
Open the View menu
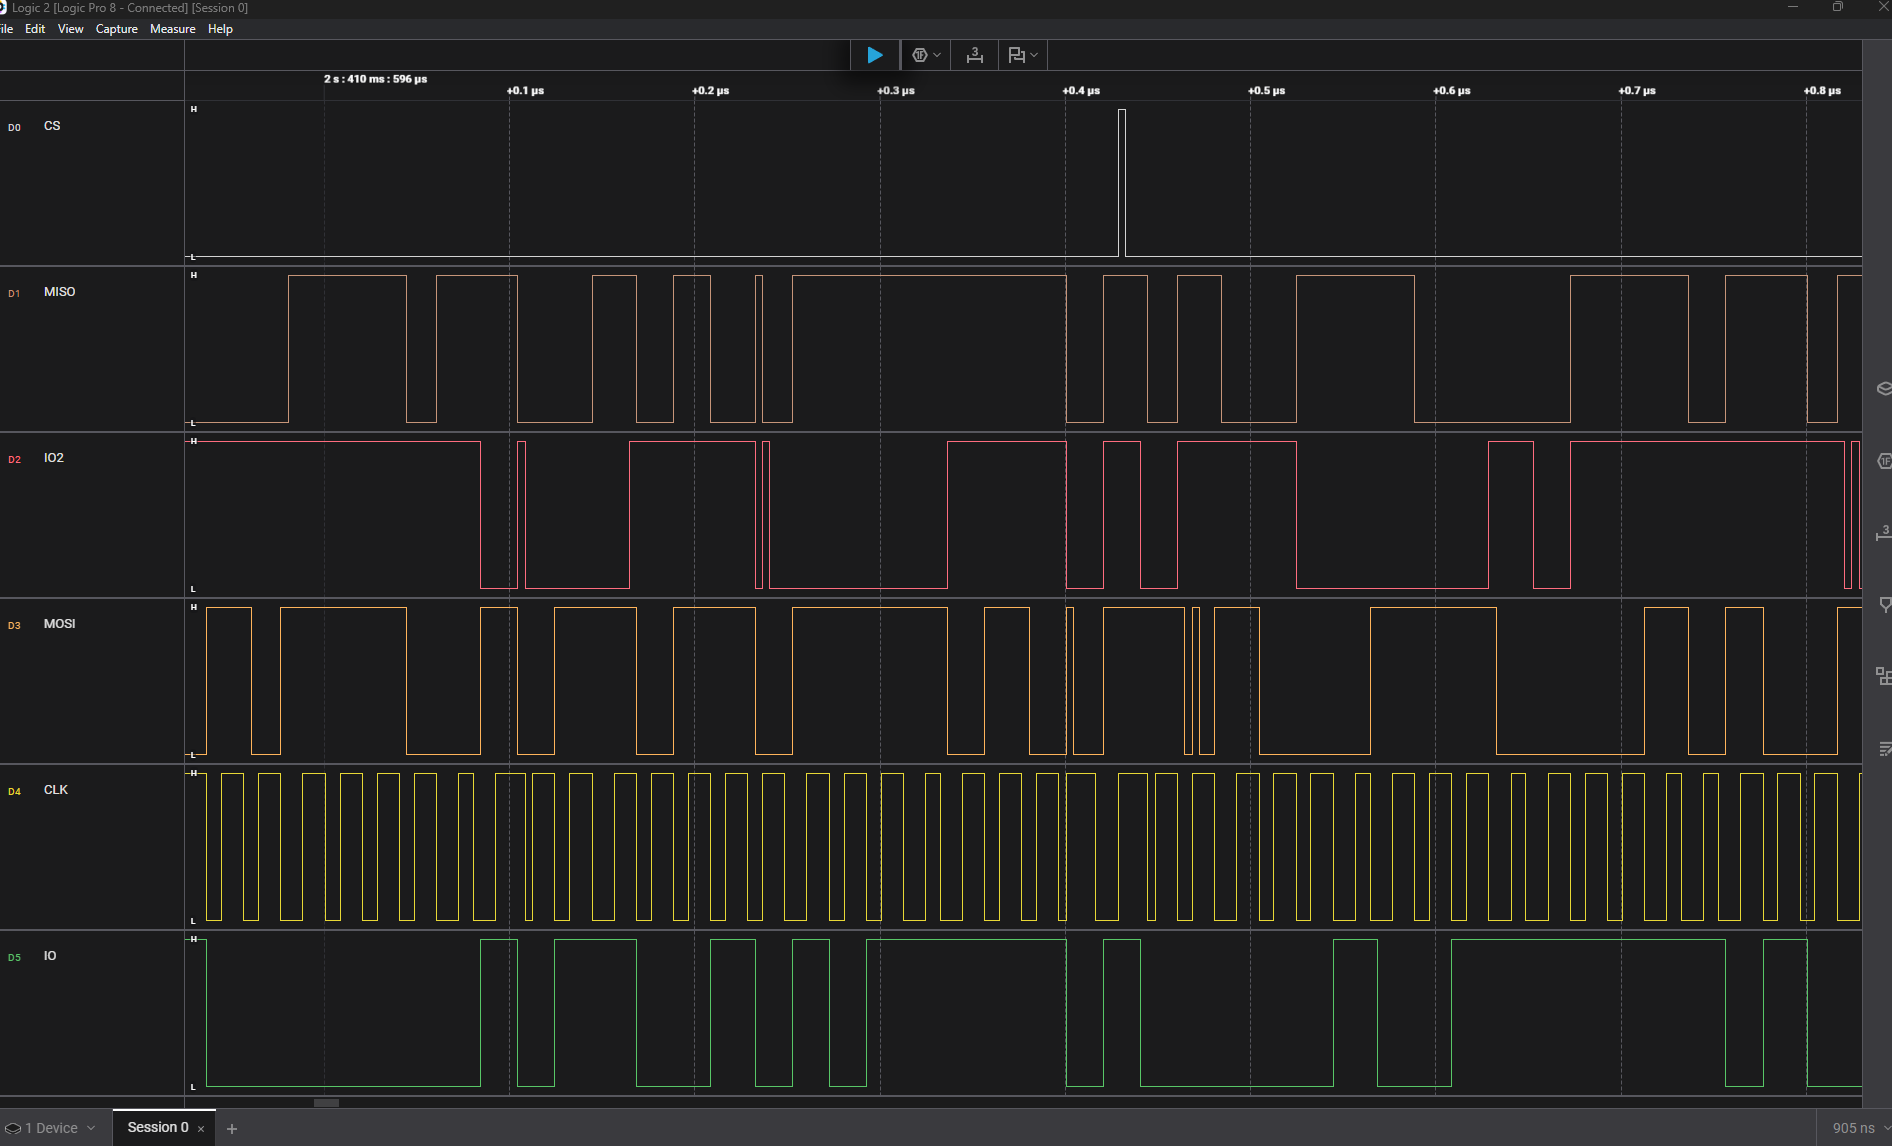[70, 29]
